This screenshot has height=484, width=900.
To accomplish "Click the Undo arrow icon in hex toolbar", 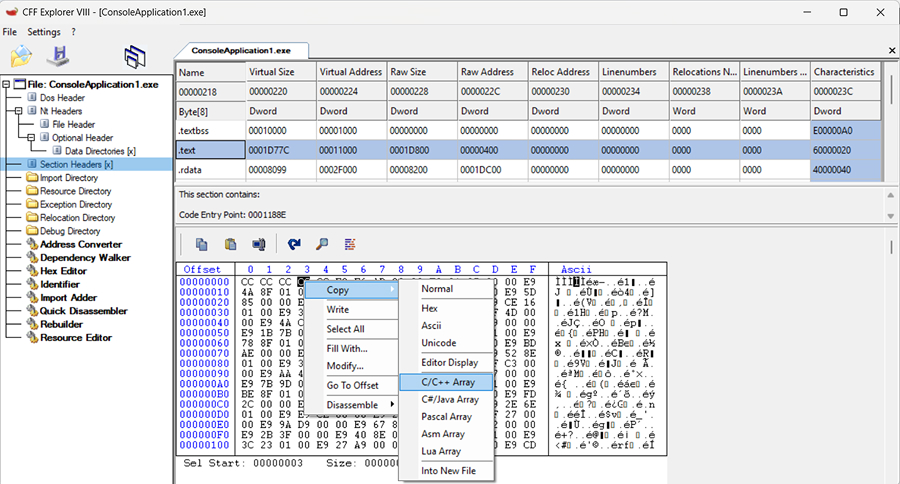I will coord(294,245).
